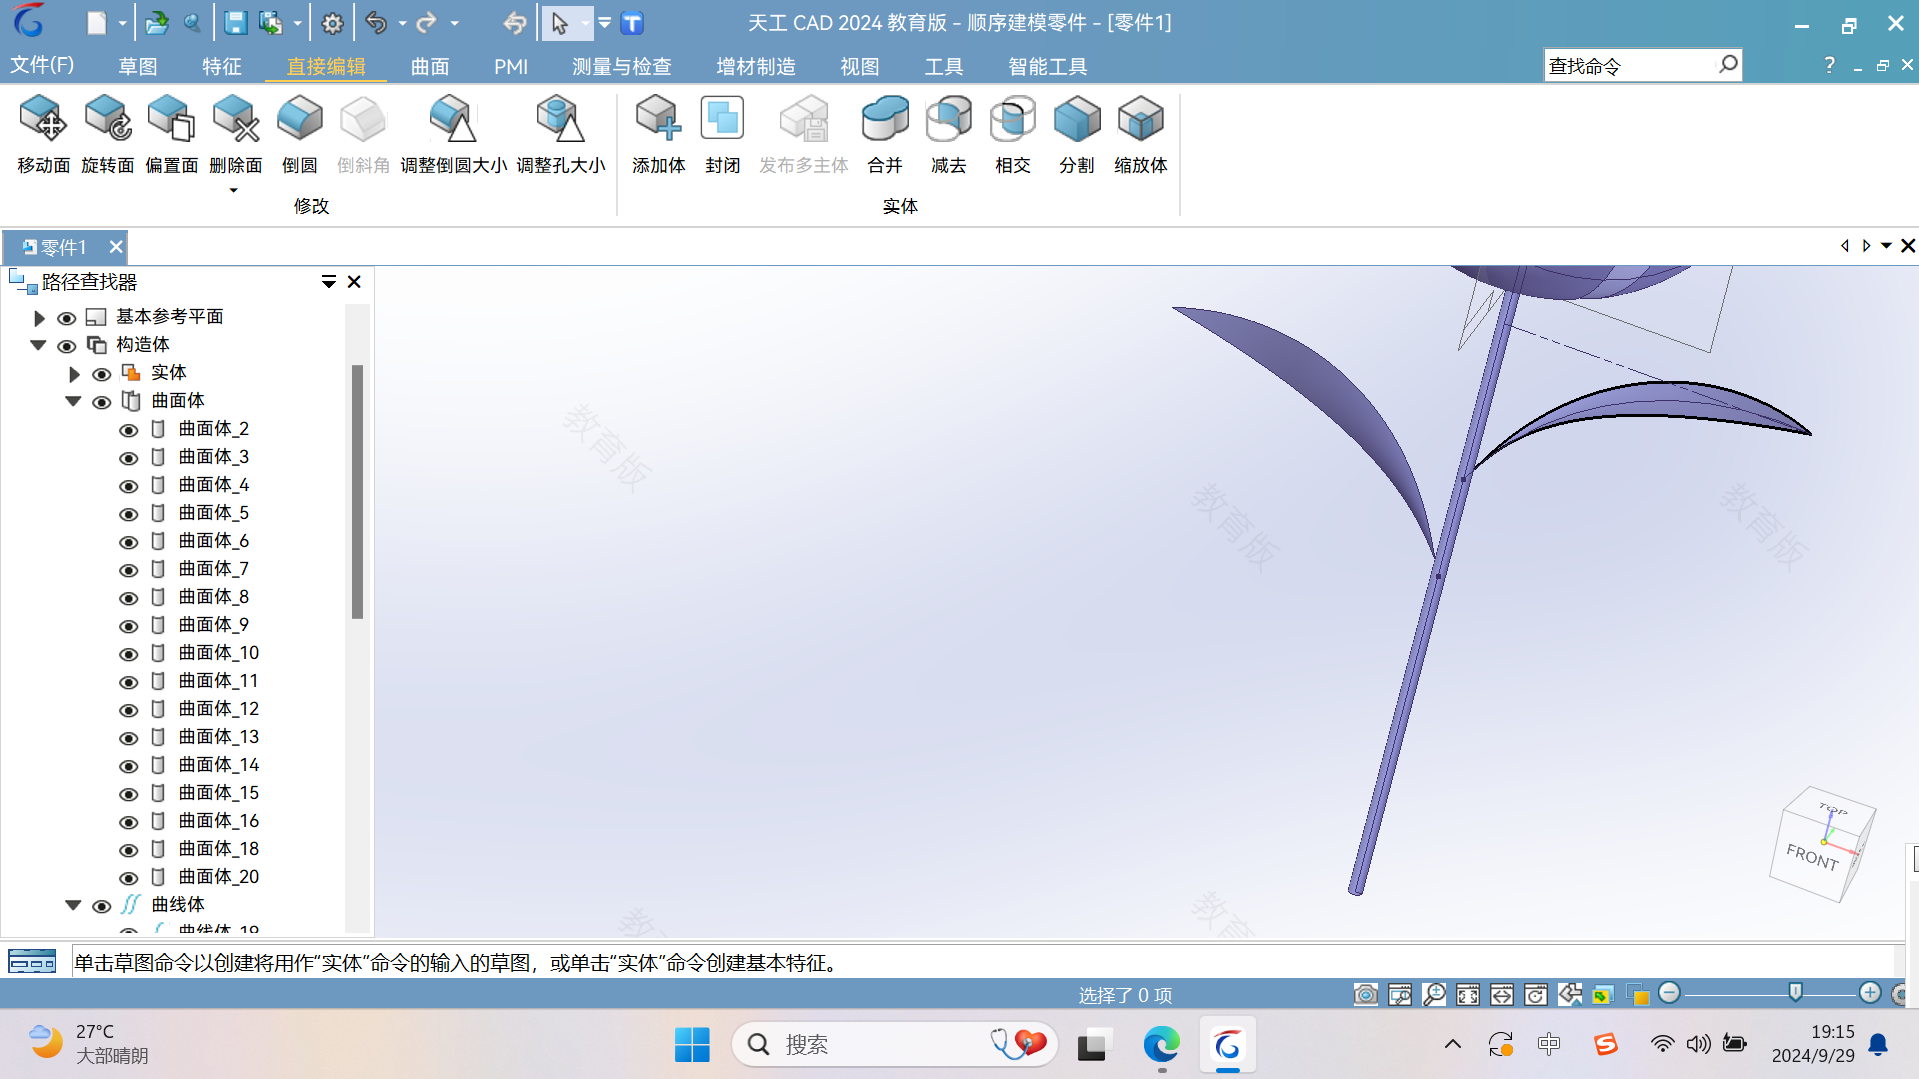Open Windows Start menu
This screenshot has height=1079, width=1919.
tap(692, 1045)
